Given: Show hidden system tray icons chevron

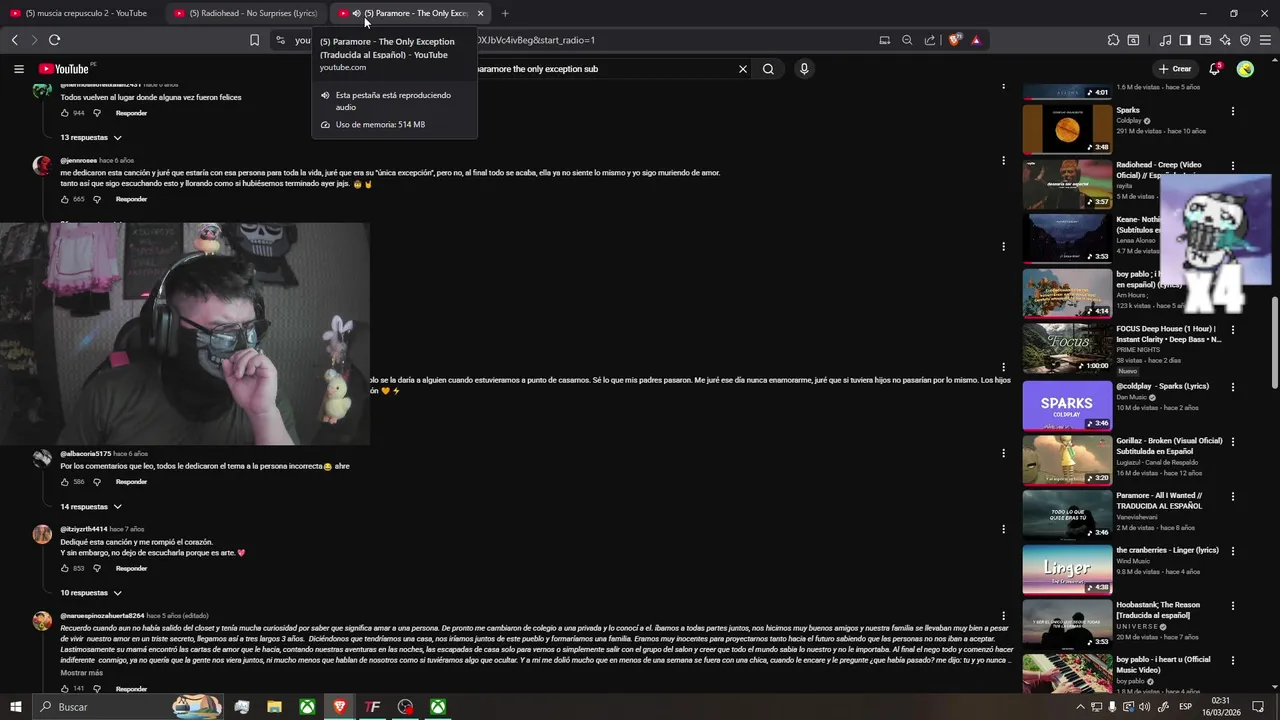Looking at the screenshot, I should click(1080, 707).
